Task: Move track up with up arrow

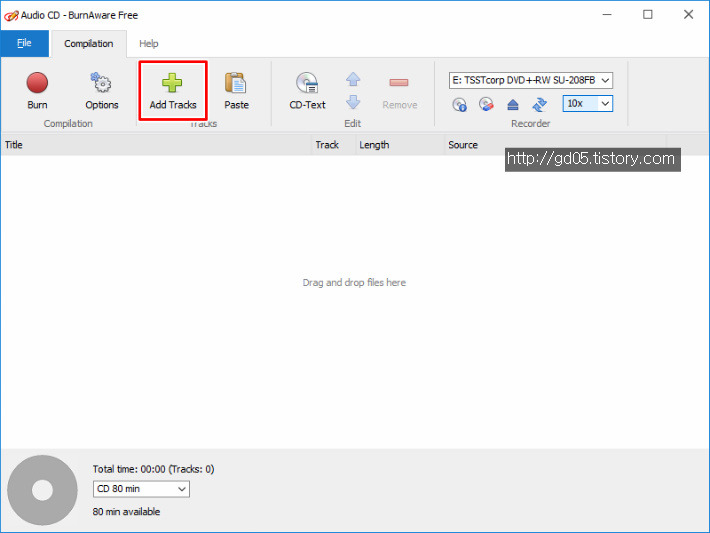Action: click(x=353, y=79)
